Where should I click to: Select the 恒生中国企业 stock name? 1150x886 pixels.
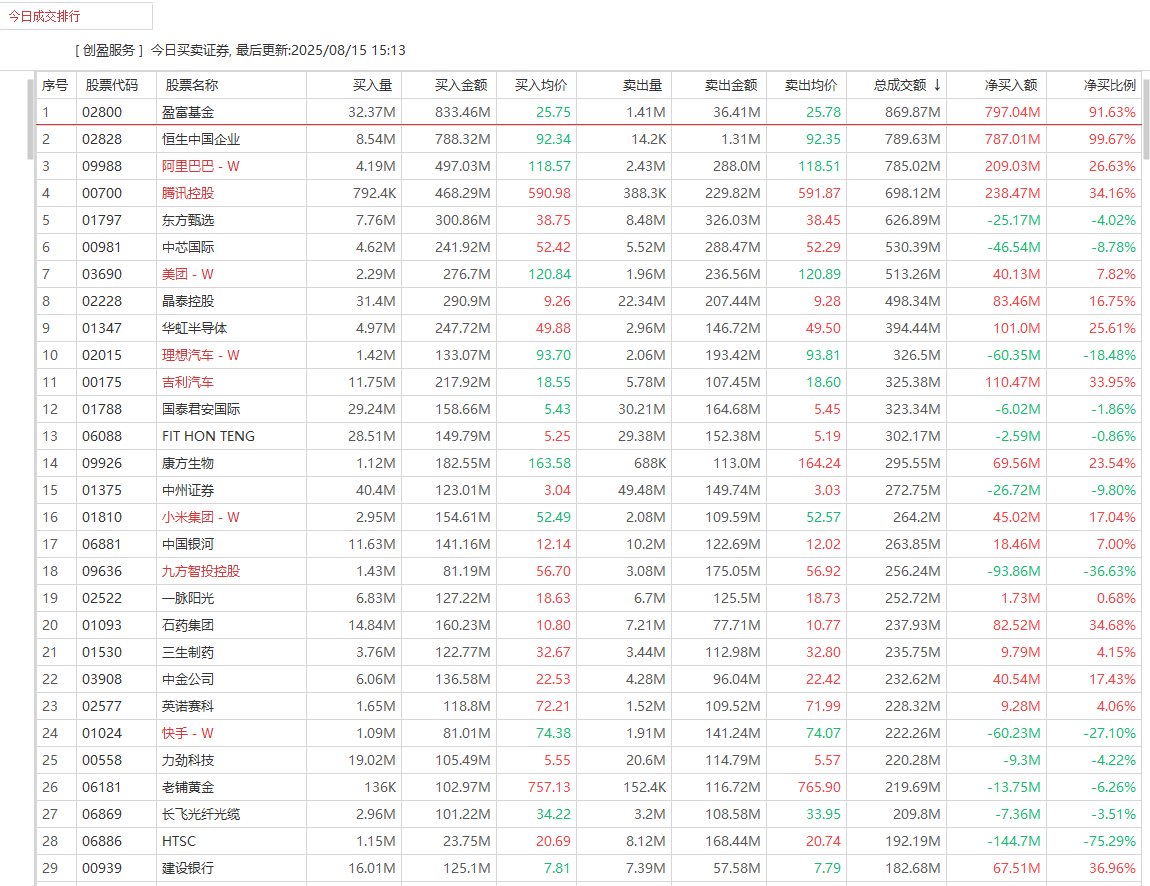pyautogui.click(x=201, y=139)
